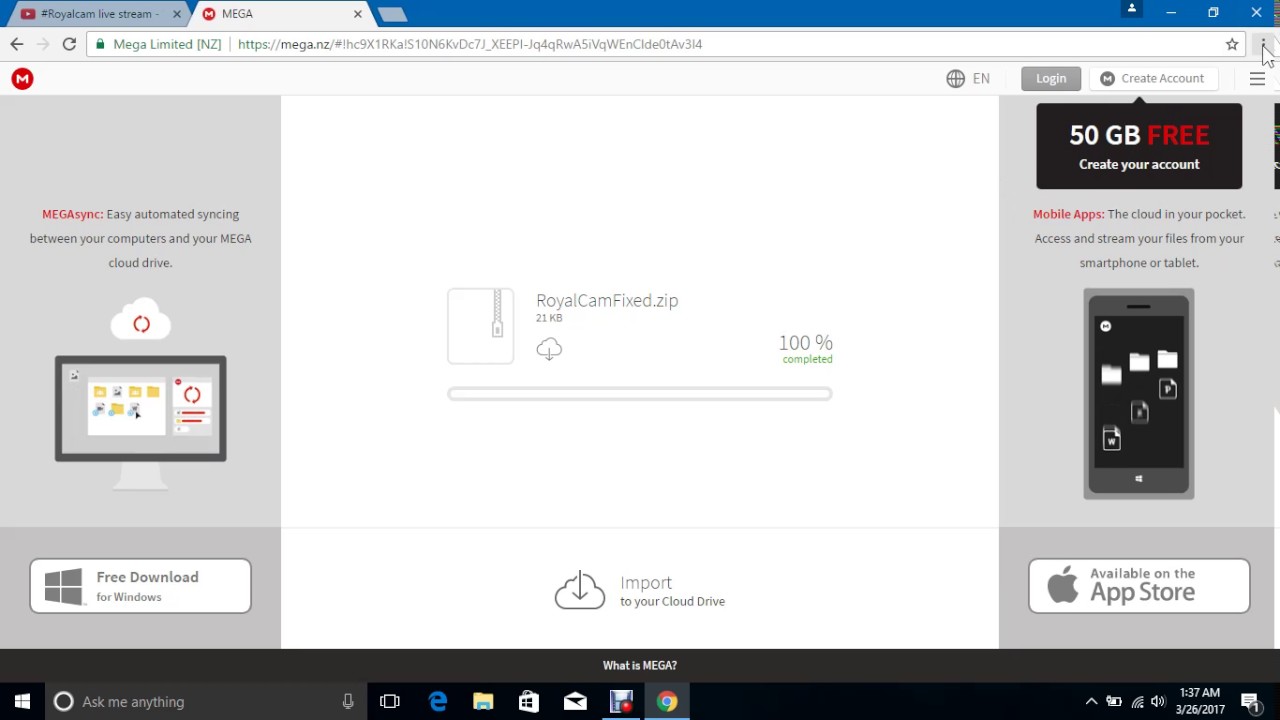Click the Import cloud icon
Screen dimensions: 1280x720
click(x=580, y=590)
